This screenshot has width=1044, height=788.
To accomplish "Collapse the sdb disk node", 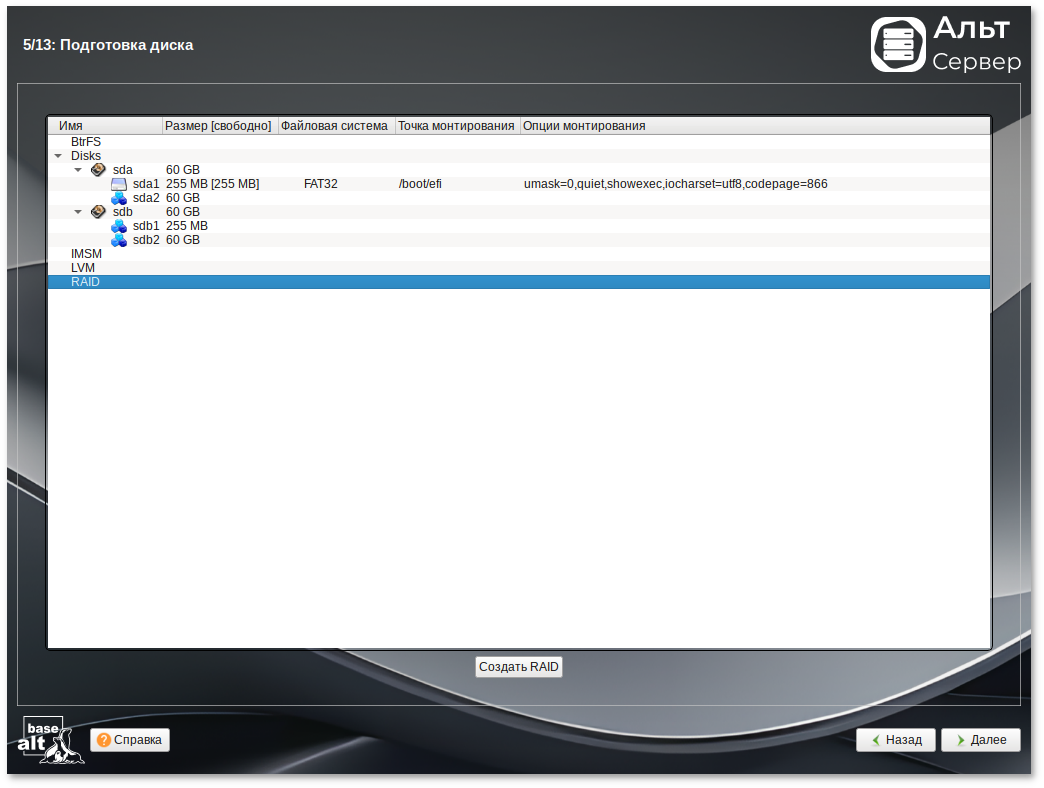I will point(78,212).
